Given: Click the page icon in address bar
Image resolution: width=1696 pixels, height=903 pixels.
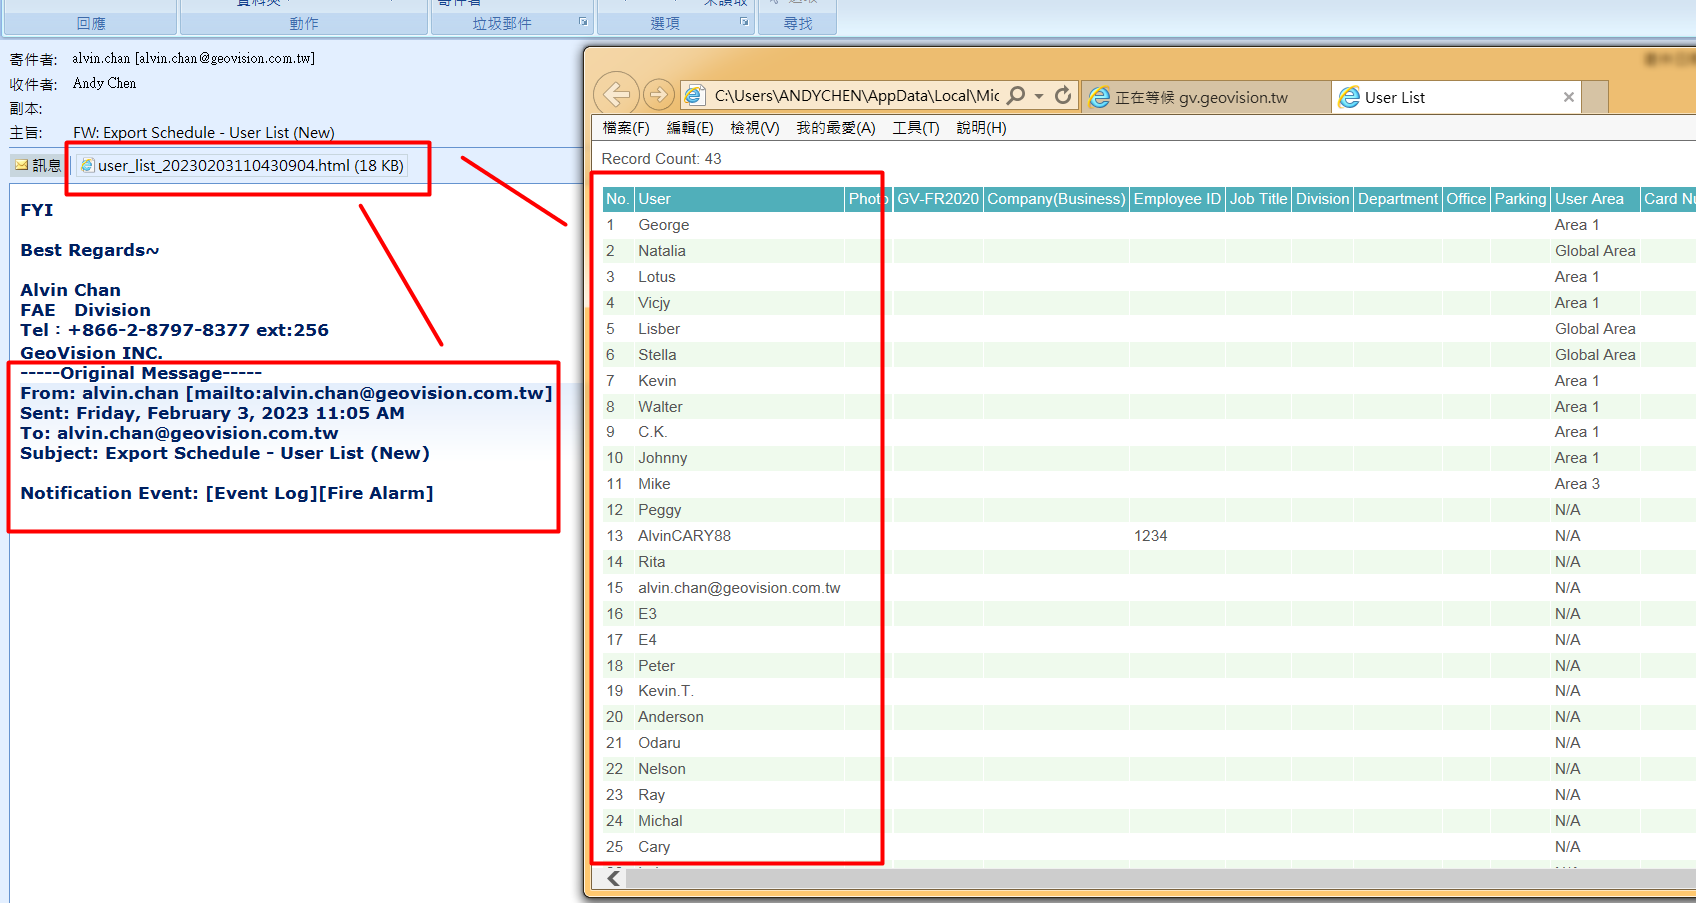Looking at the screenshot, I should (x=695, y=96).
